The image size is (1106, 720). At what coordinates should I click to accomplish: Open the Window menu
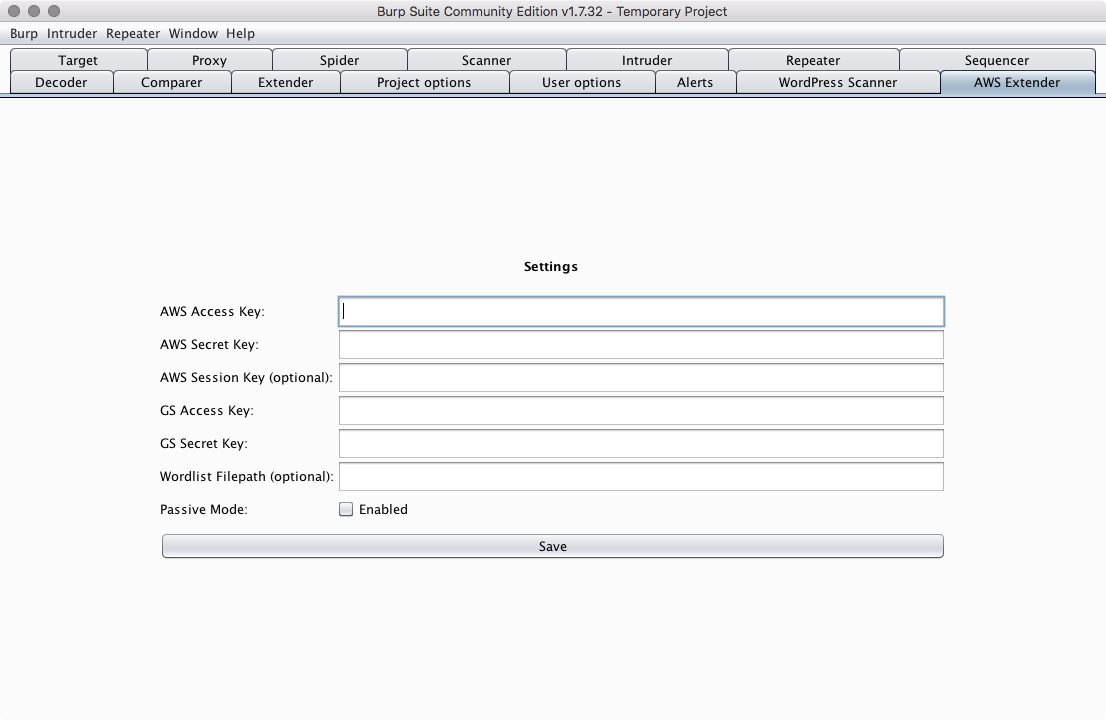[193, 33]
